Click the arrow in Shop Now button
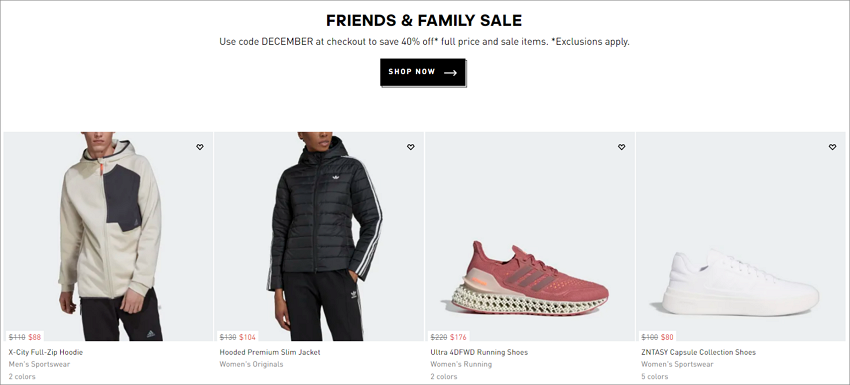The image size is (850, 385). click(450, 73)
